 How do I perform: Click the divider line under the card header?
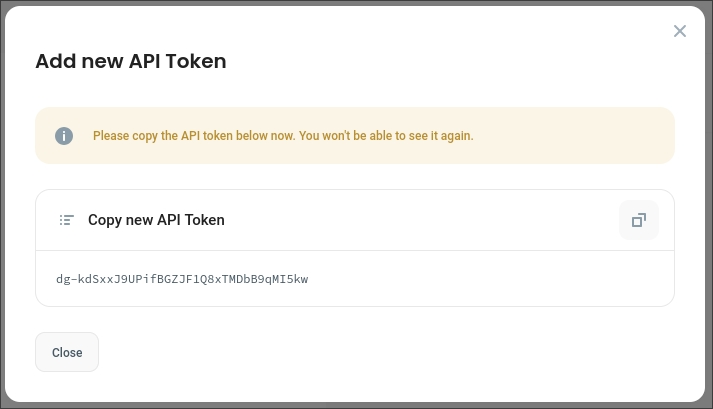(355, 250)
